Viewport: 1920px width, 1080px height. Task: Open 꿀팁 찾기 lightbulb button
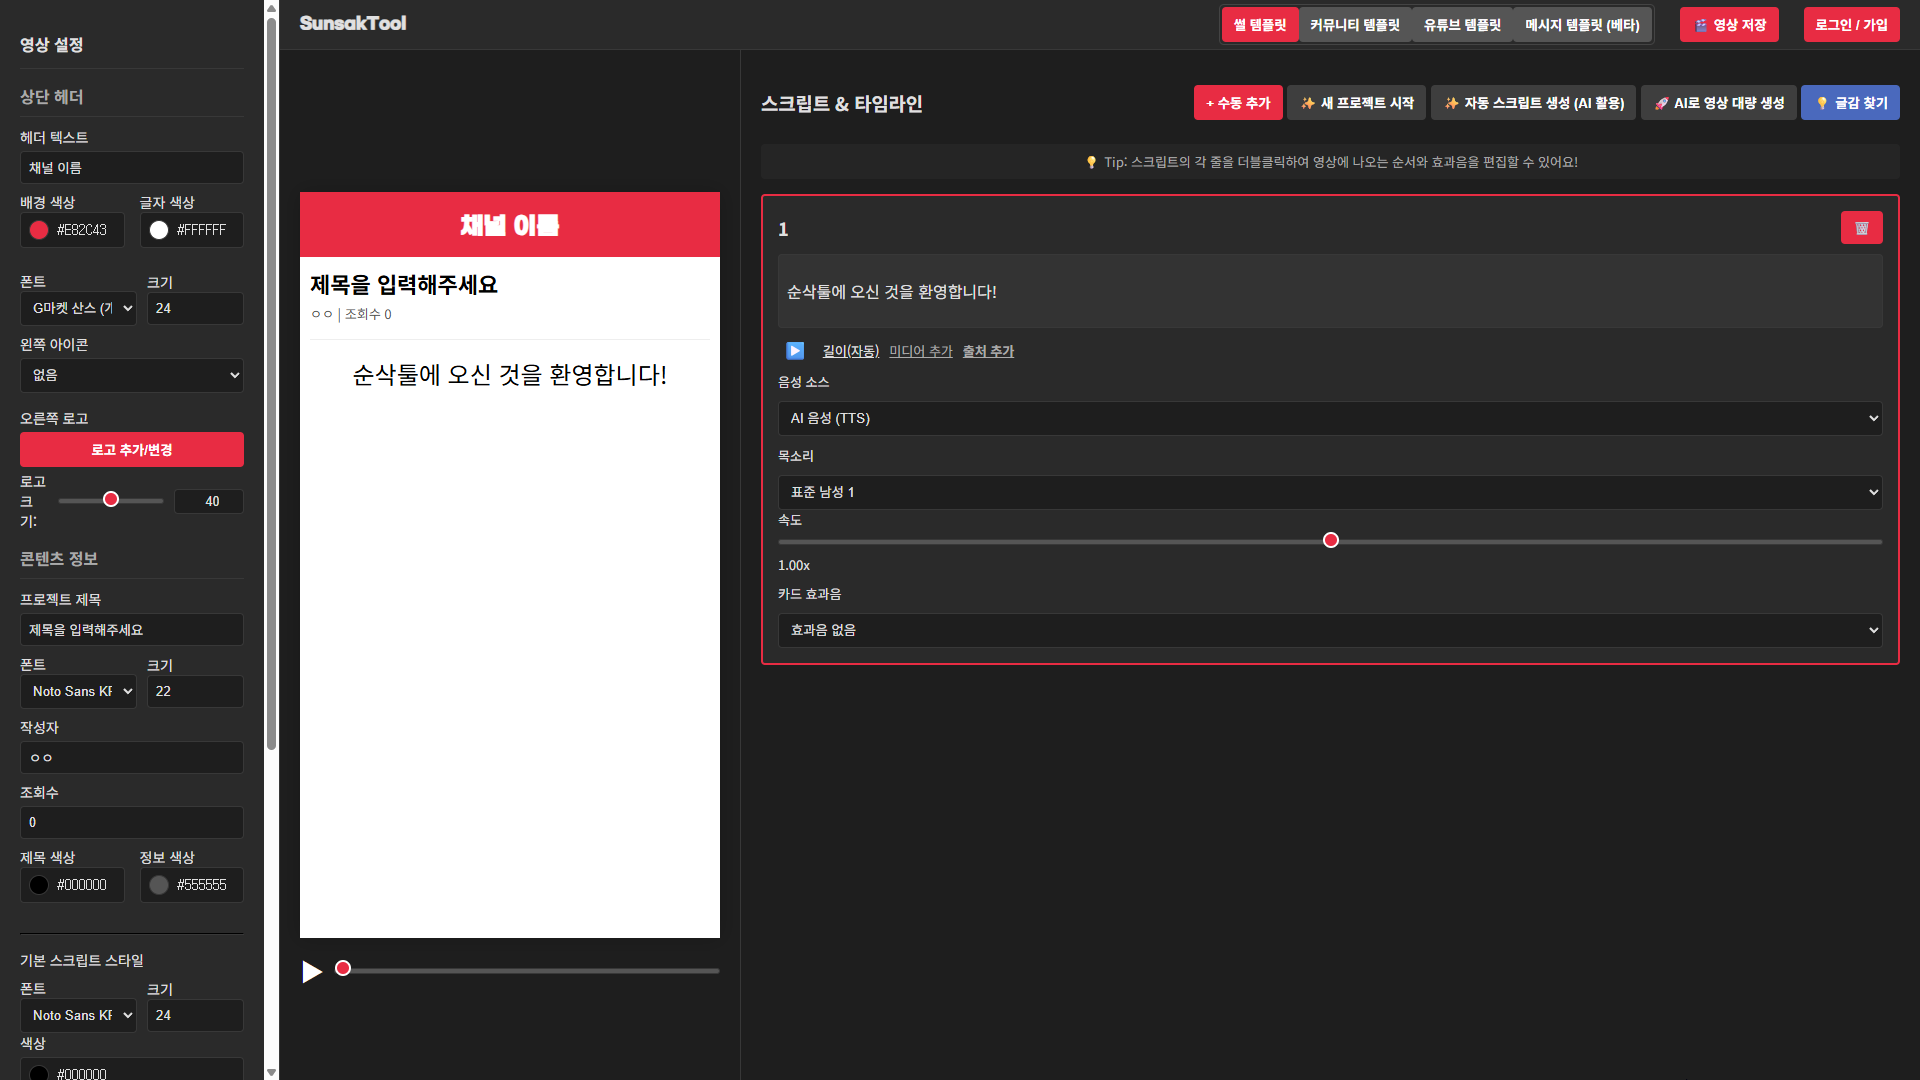tap(1850, 103)
